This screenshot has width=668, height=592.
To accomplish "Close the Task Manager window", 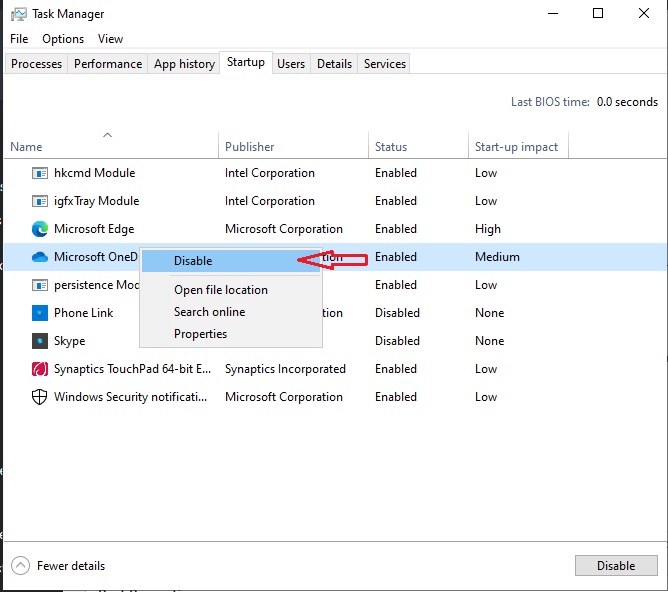I will 644,14.
